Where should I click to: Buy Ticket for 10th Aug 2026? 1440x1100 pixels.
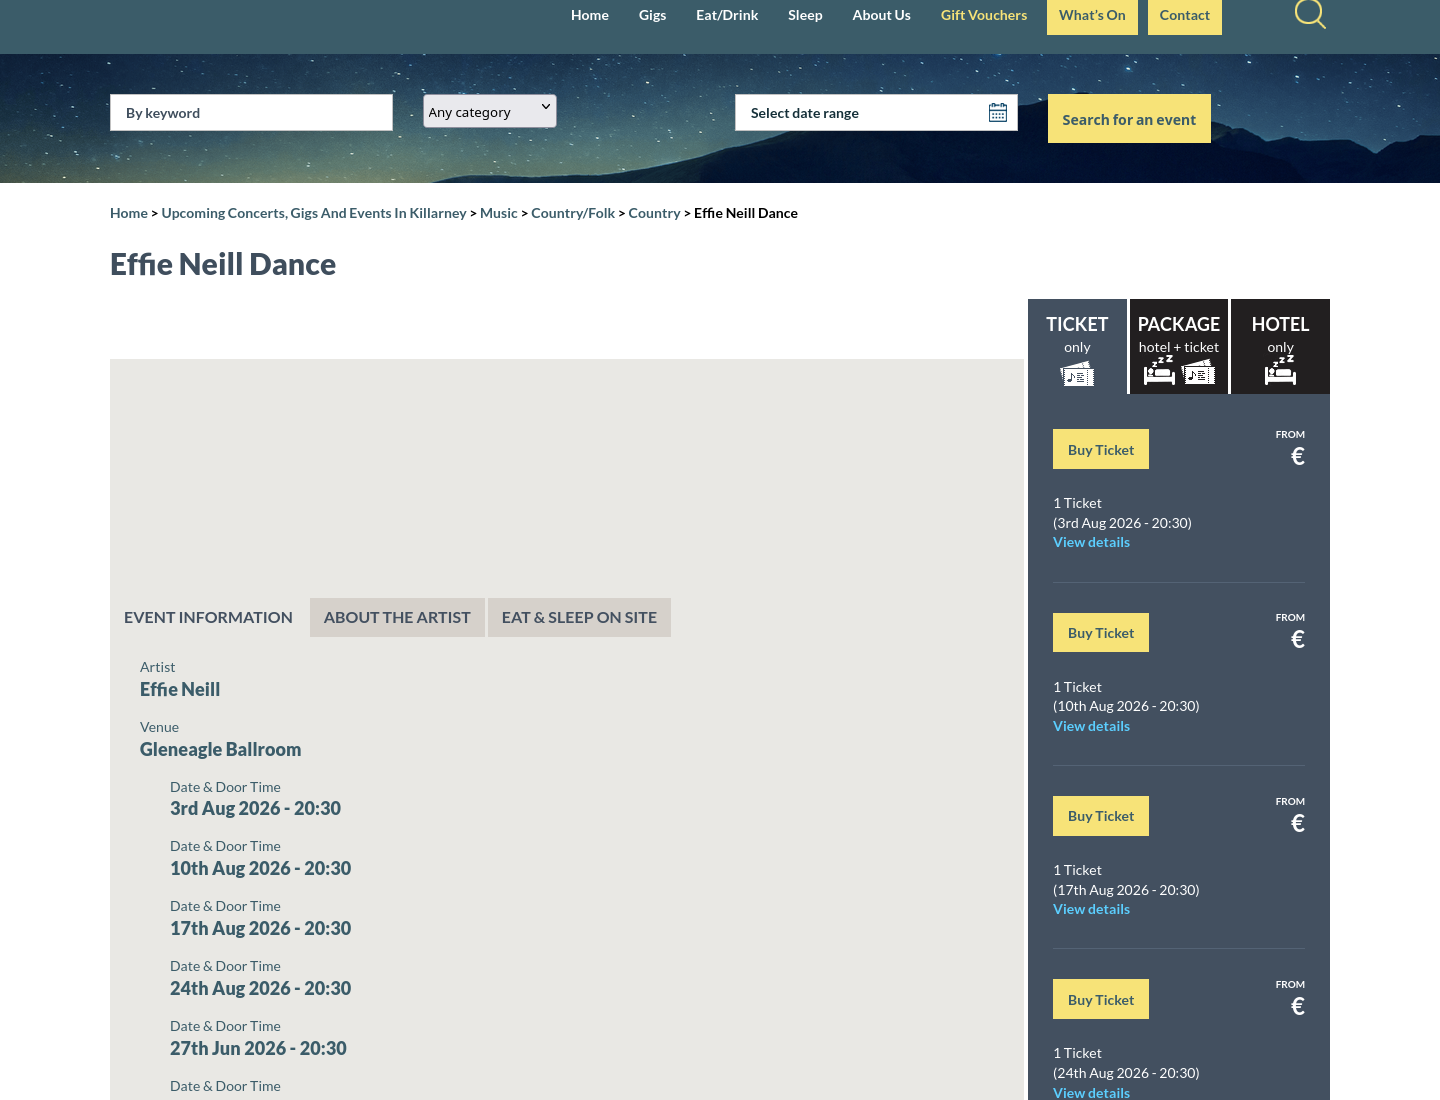1101,632
